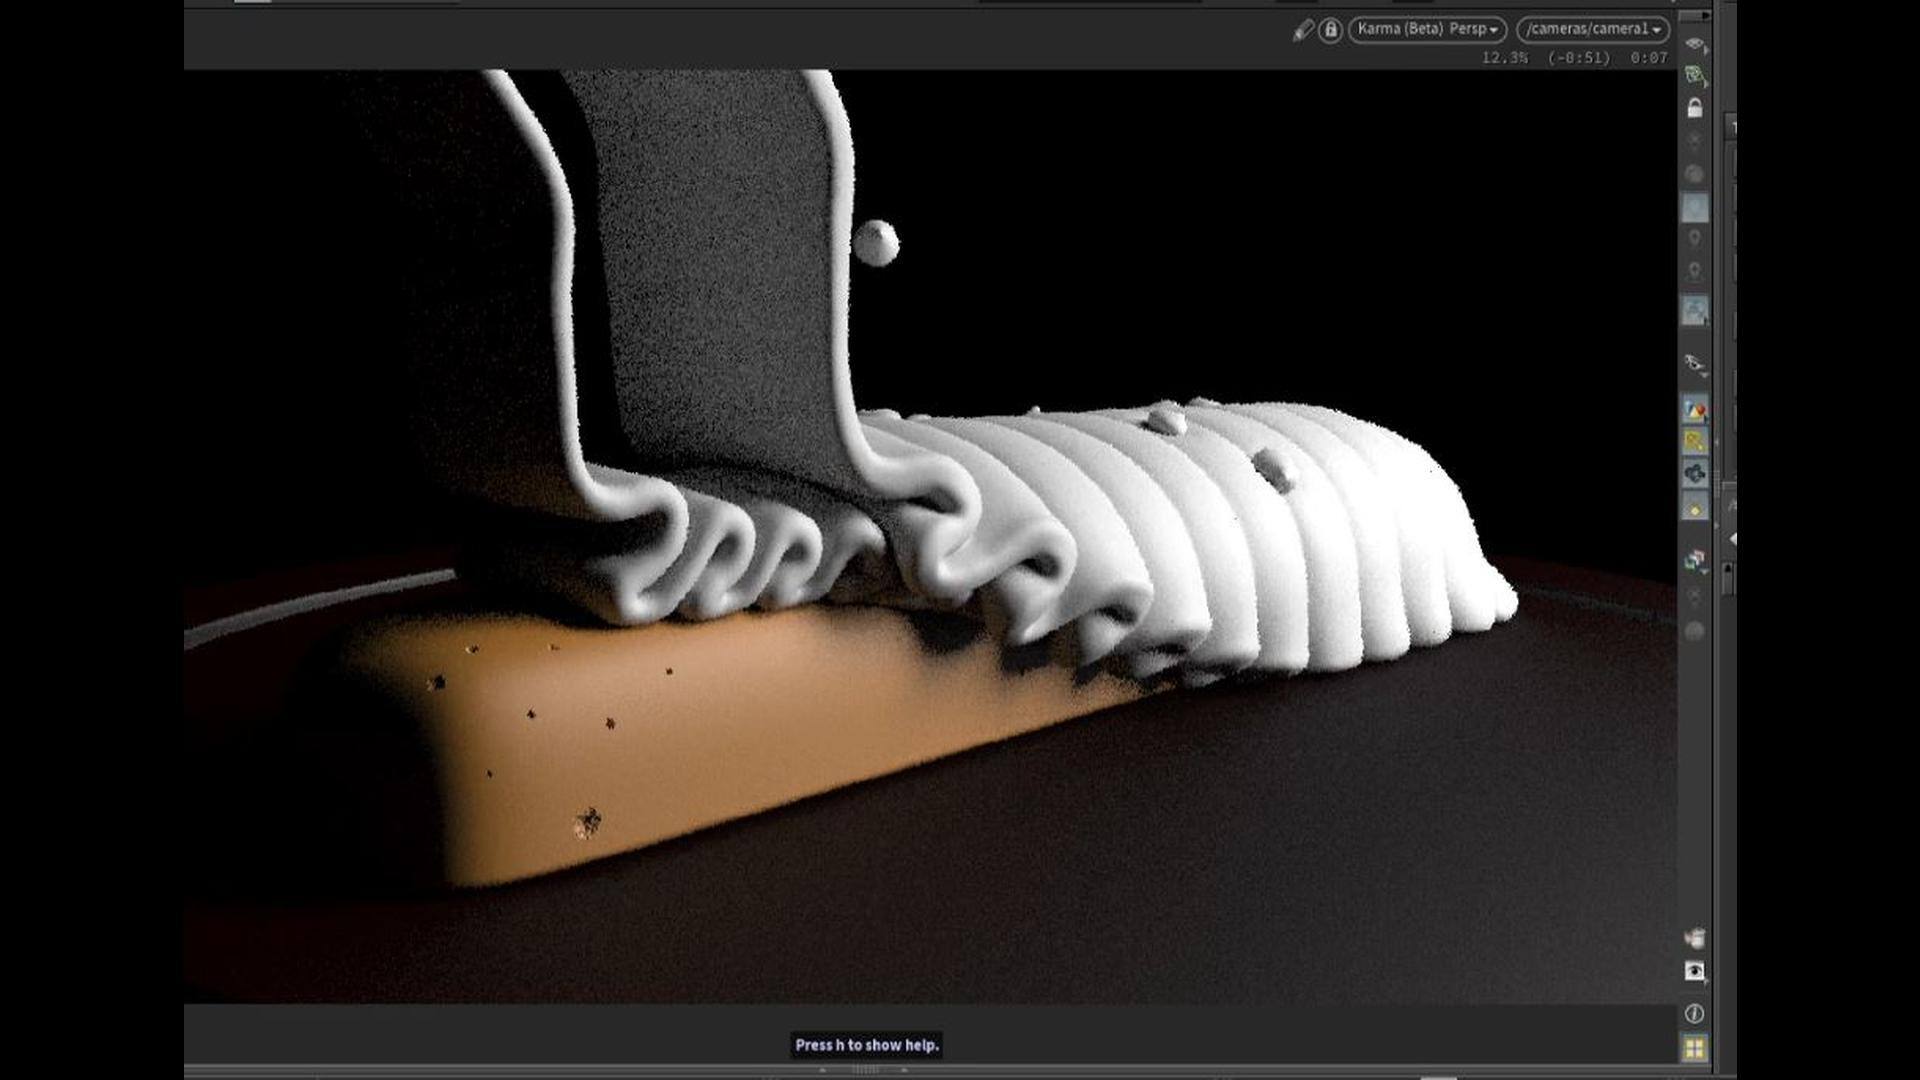The height and width of the screenshot is (1080, 1920).
Task: Open the Karma (Beta) Persp viewport menu
Action: (1427, 29)
